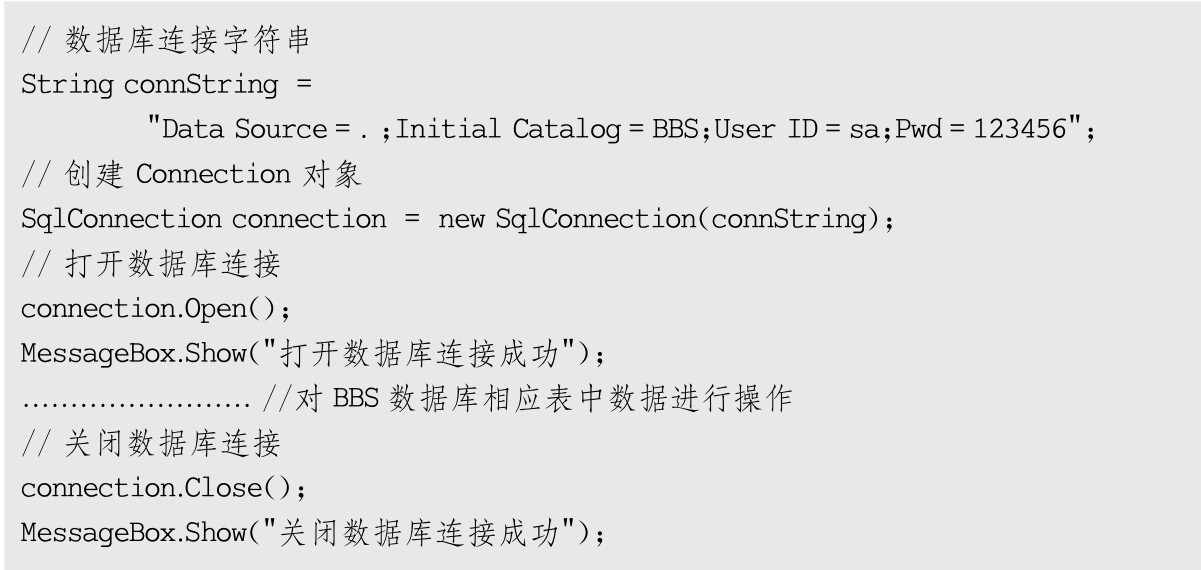Click the 'String' type keyword
The image size is (1201, 570).
tap(67, 85)
